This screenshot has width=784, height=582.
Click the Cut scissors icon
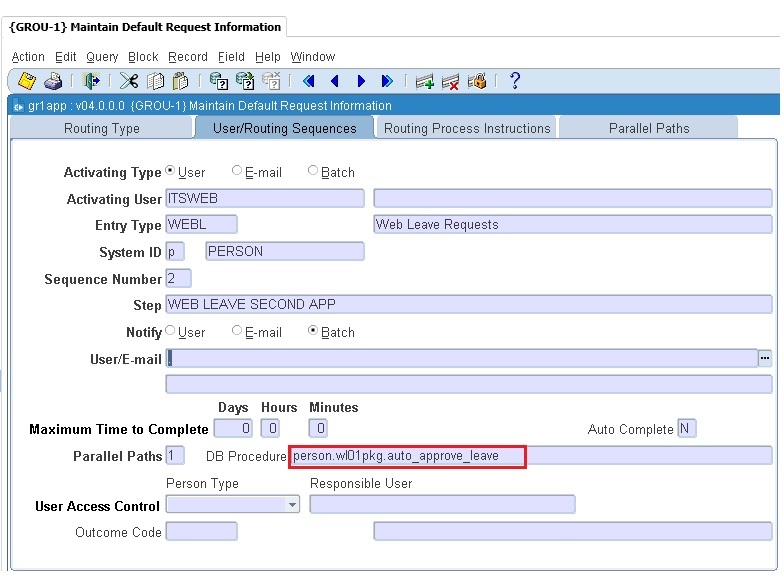coord(129,81)
